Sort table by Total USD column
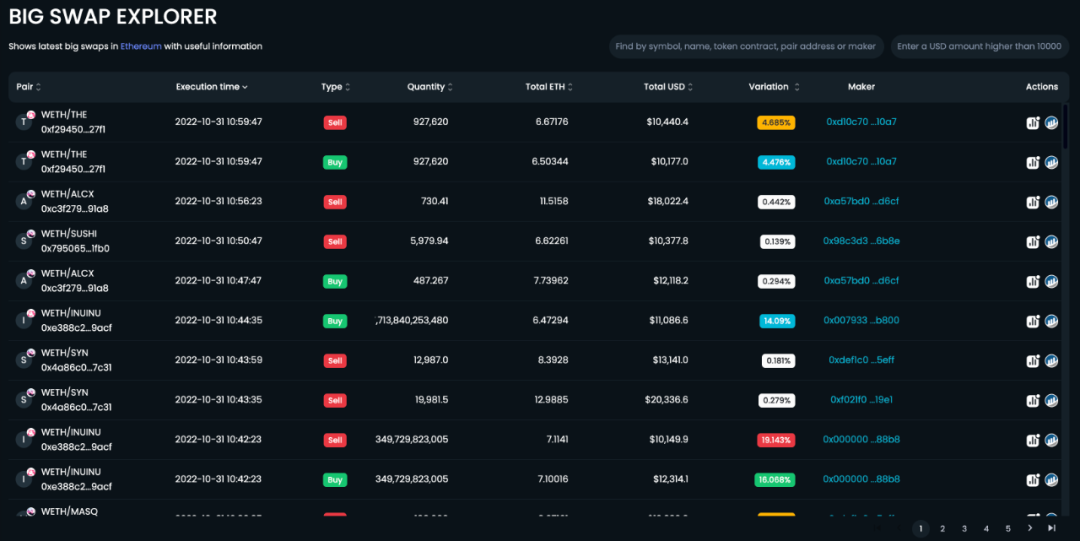Image resolution: width=1080 pixels, height=541 pixels. point(668,87)
